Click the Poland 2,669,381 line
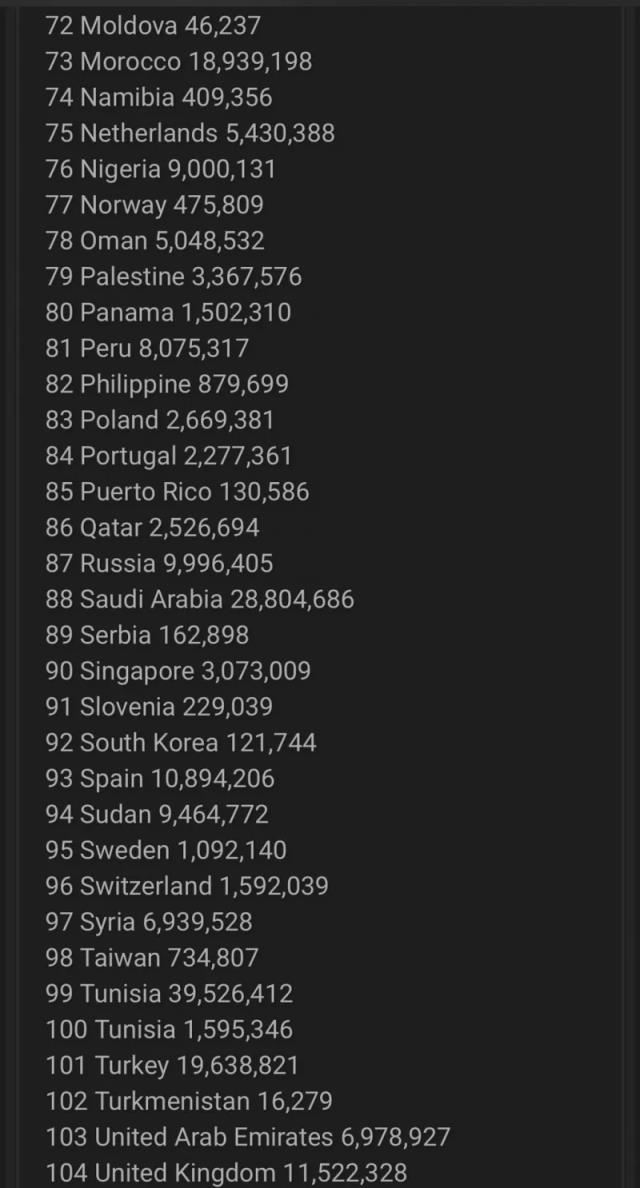The width and height of the screenshot is (640, 1188). pos(159,421)
